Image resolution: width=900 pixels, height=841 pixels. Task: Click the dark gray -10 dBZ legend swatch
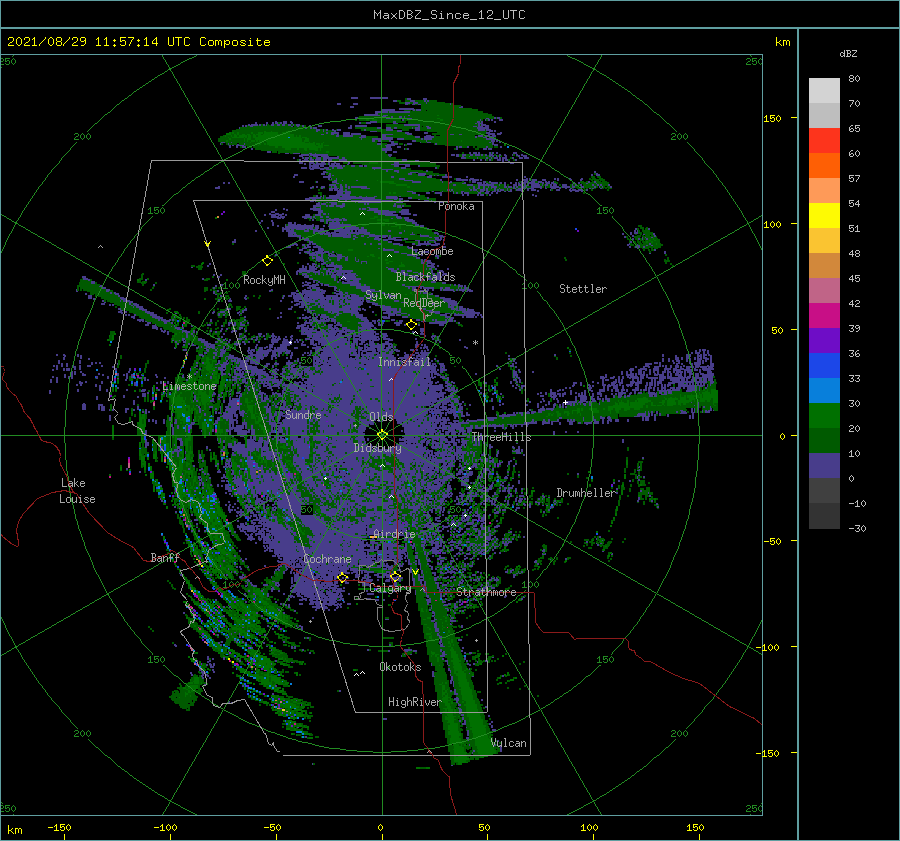tap(824, 515)
